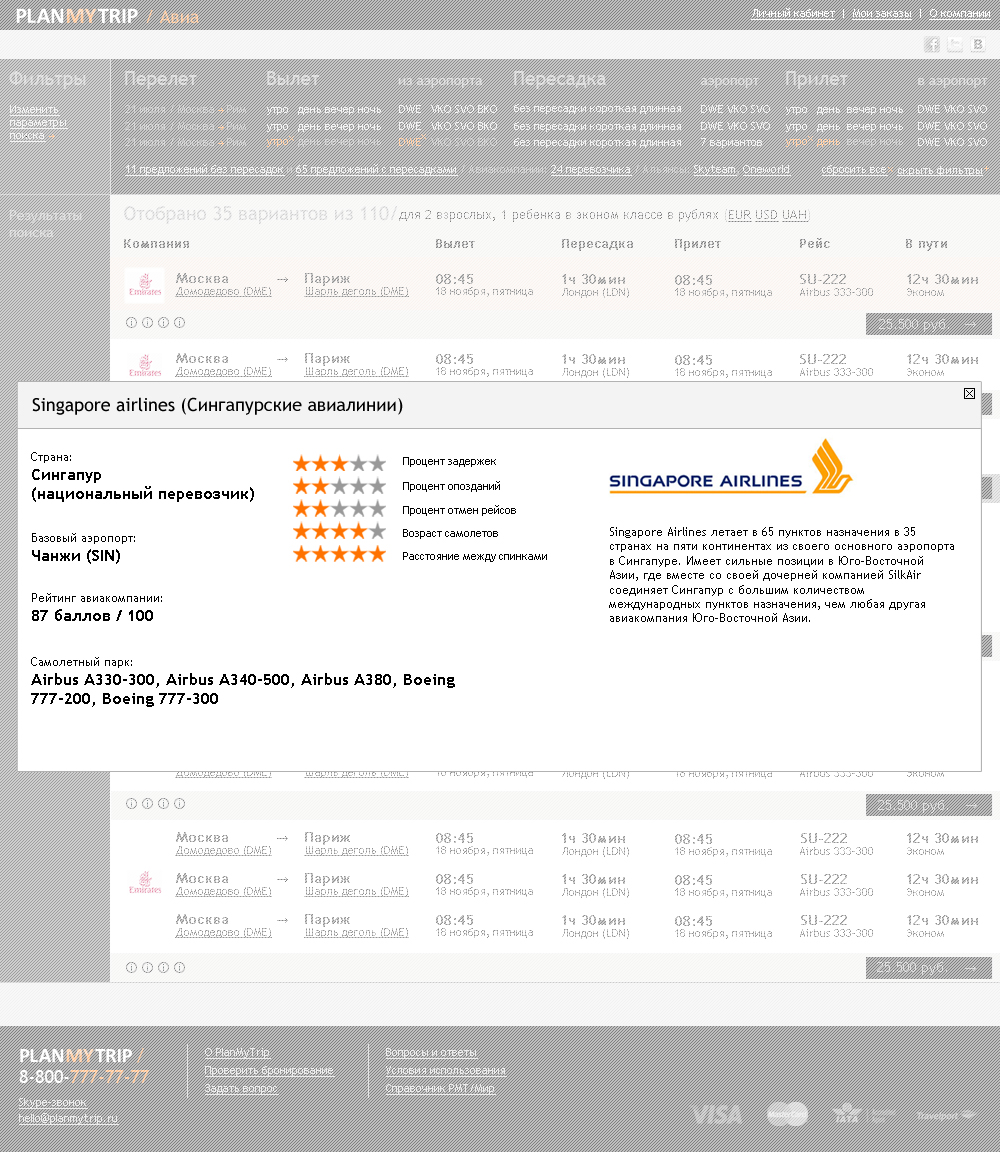Remove the orange день arrival time filter
Image resolution: width=1000 pixels, height=1152 pixels.
click(828, 141)
